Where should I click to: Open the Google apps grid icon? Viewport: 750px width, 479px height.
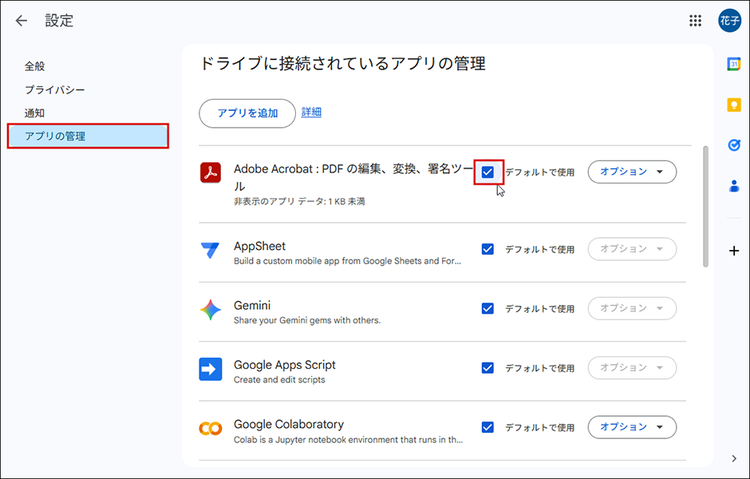tap(695, 21)
